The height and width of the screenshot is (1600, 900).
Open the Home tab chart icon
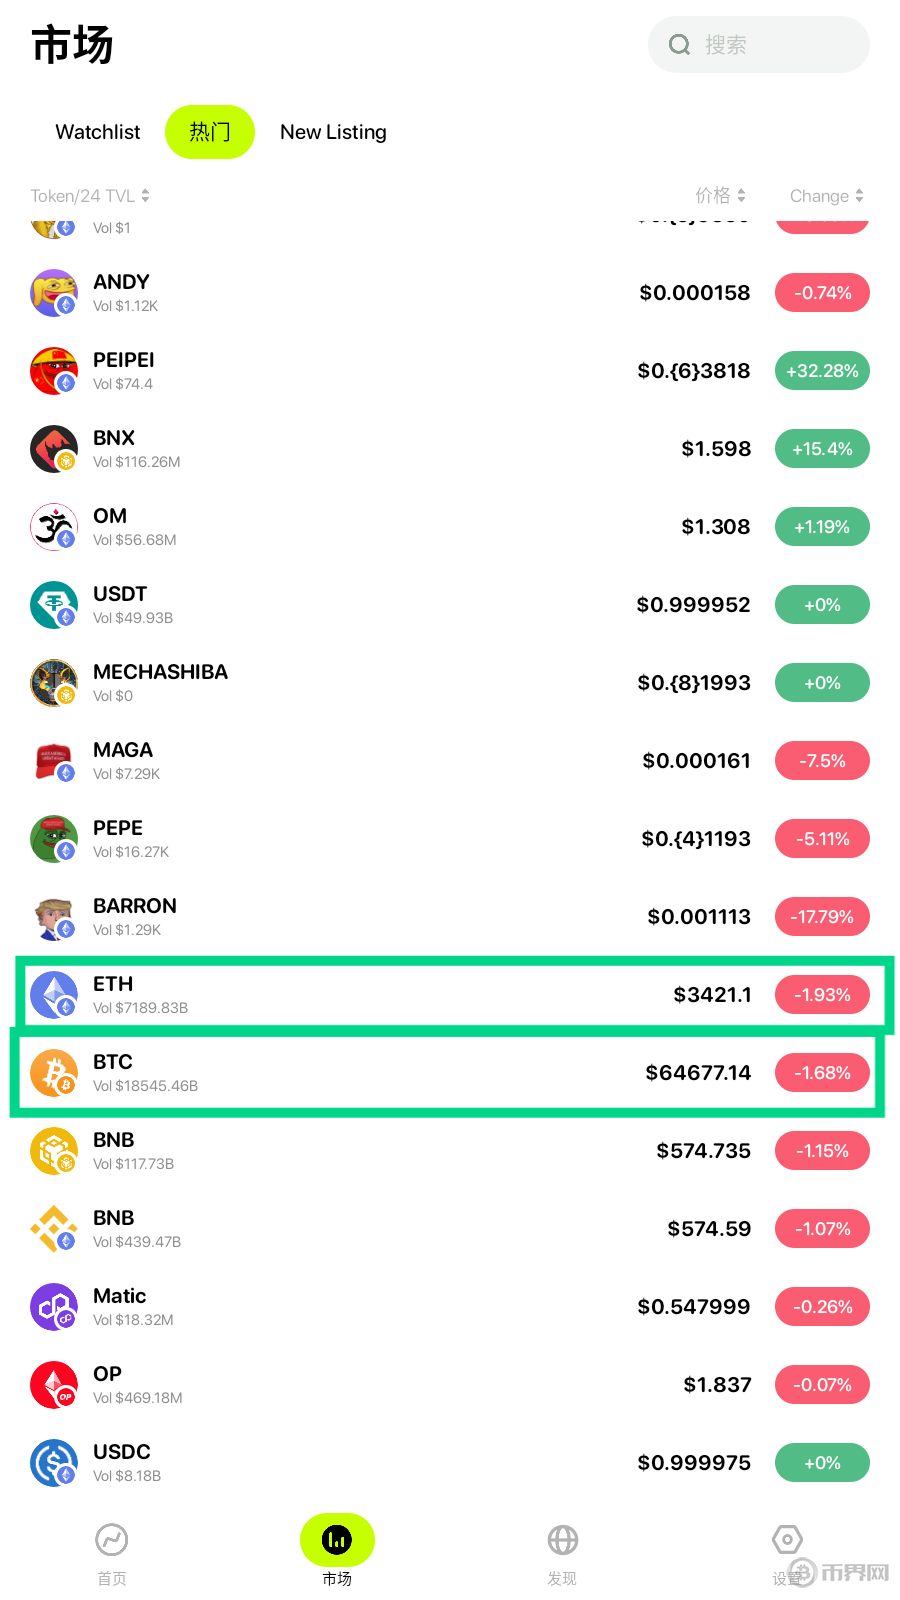point(112,1541)
